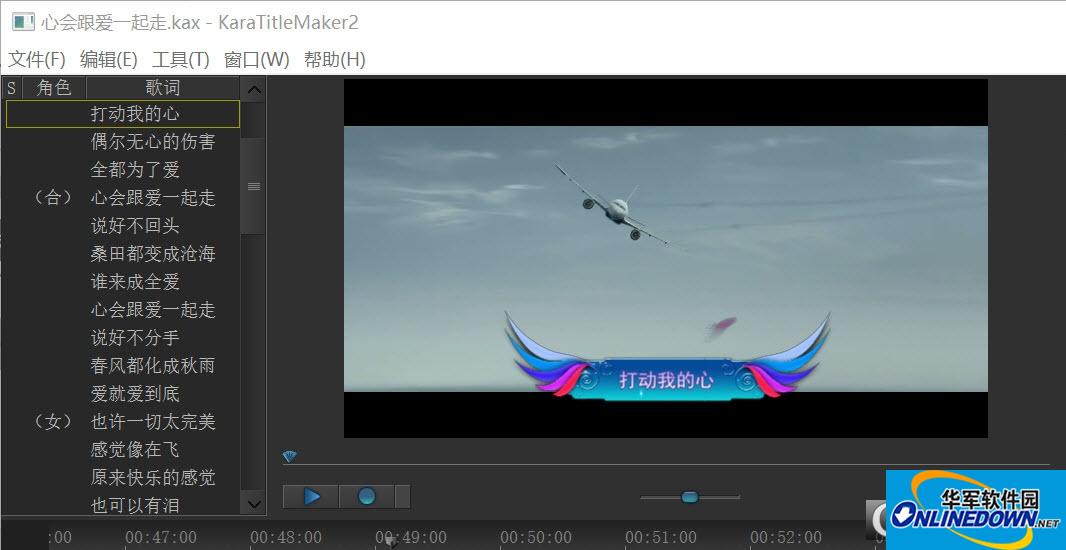The image size is (1066, 550).
Task: Click the 歌词 column header
Action: (163, 88)
